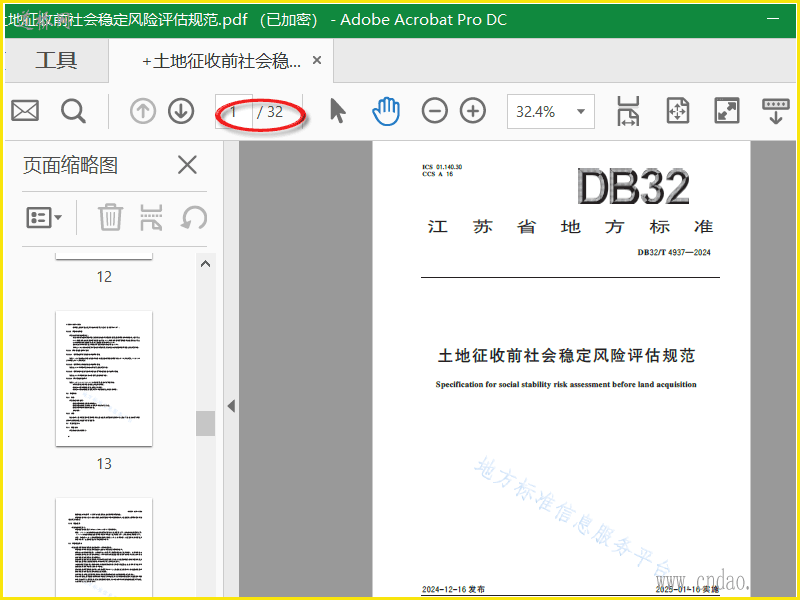This screenshot has height=600, width=800.
Task: Click the document title 土地征收前社会稳定风险评估规范
Action: [x=566, y=355]
